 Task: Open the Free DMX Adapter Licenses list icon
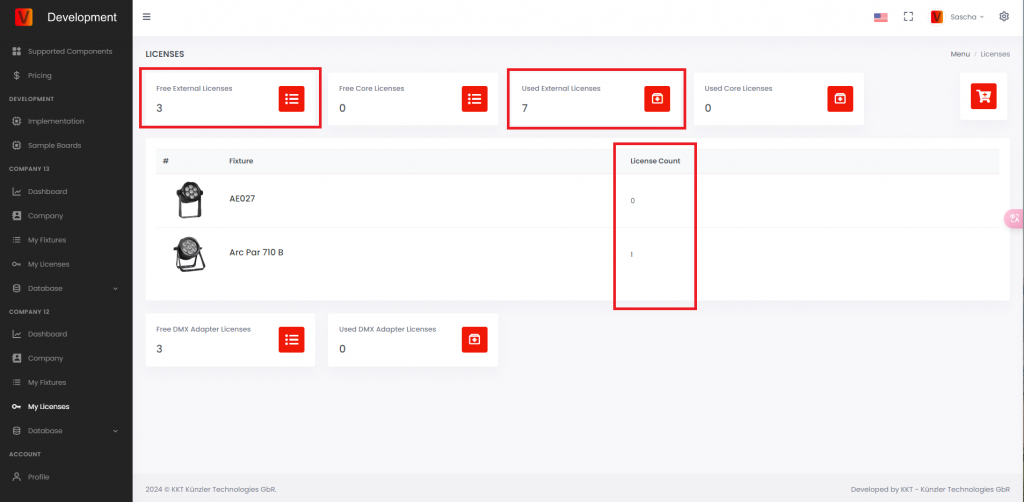click(x=291, y=339)
